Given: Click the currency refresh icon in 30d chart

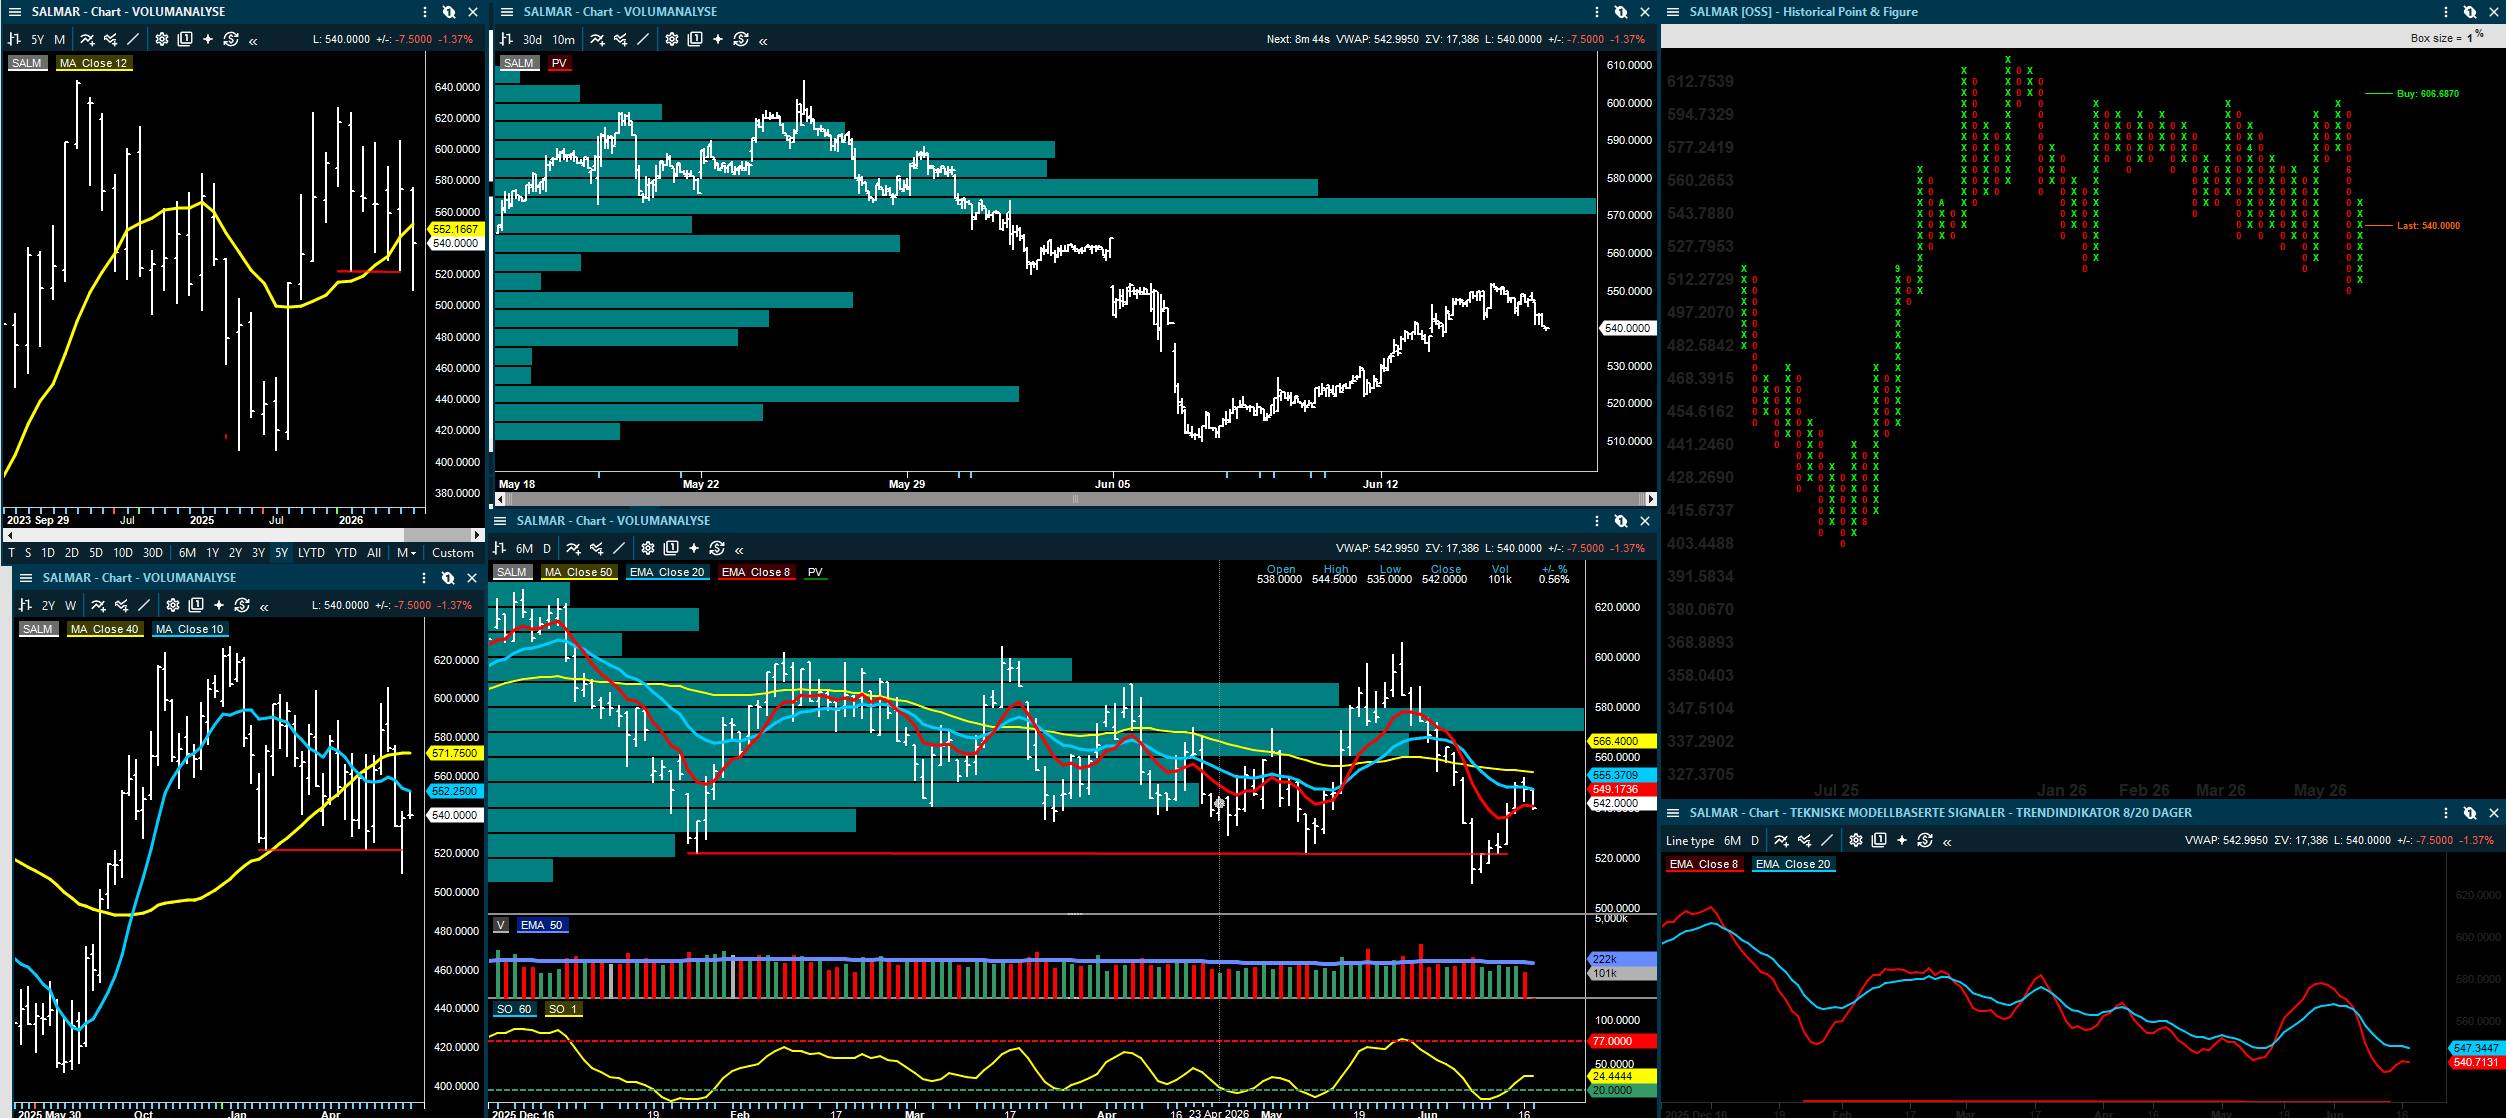Looking at the screenshot, I should [x=741, y=40].
